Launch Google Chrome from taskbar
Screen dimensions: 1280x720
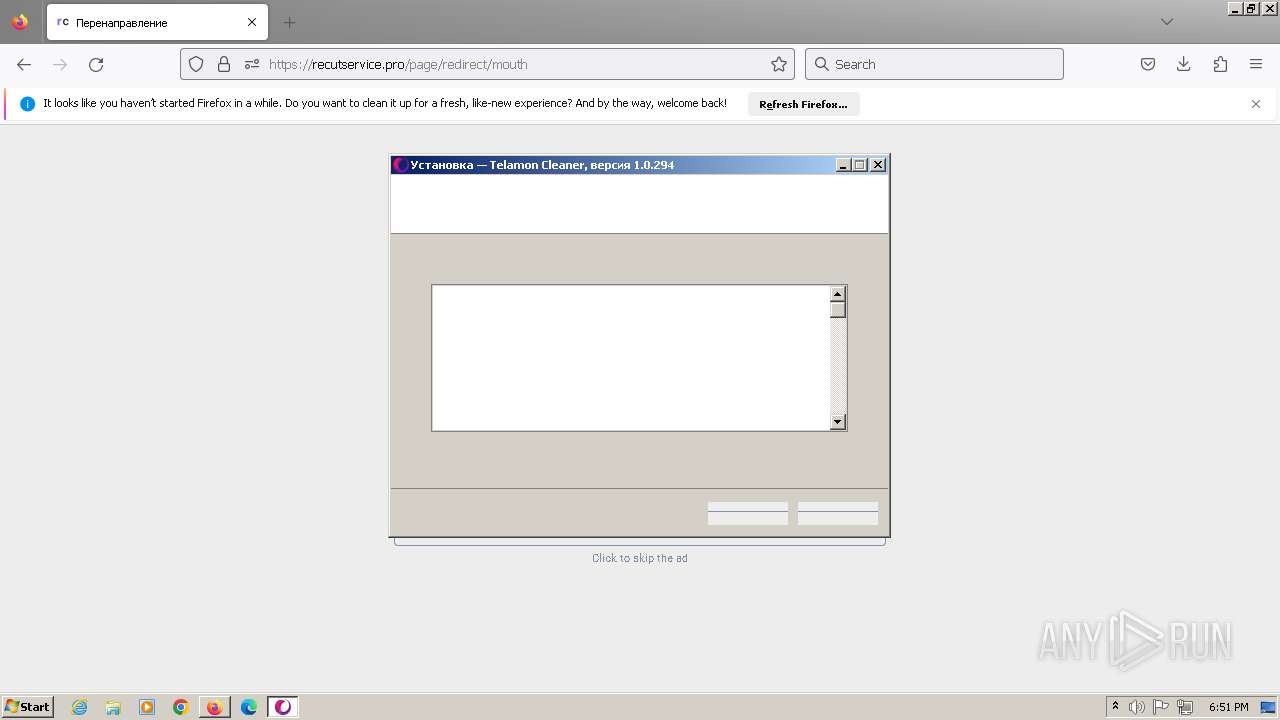pos(181,707)
